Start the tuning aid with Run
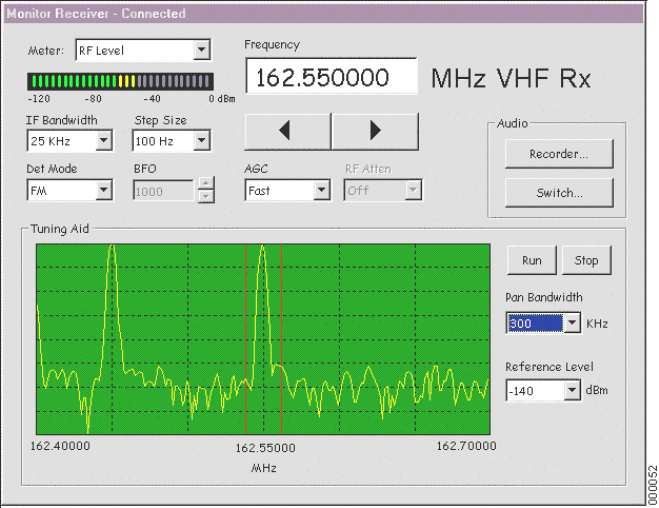659x508 pixels. point(532,261)
